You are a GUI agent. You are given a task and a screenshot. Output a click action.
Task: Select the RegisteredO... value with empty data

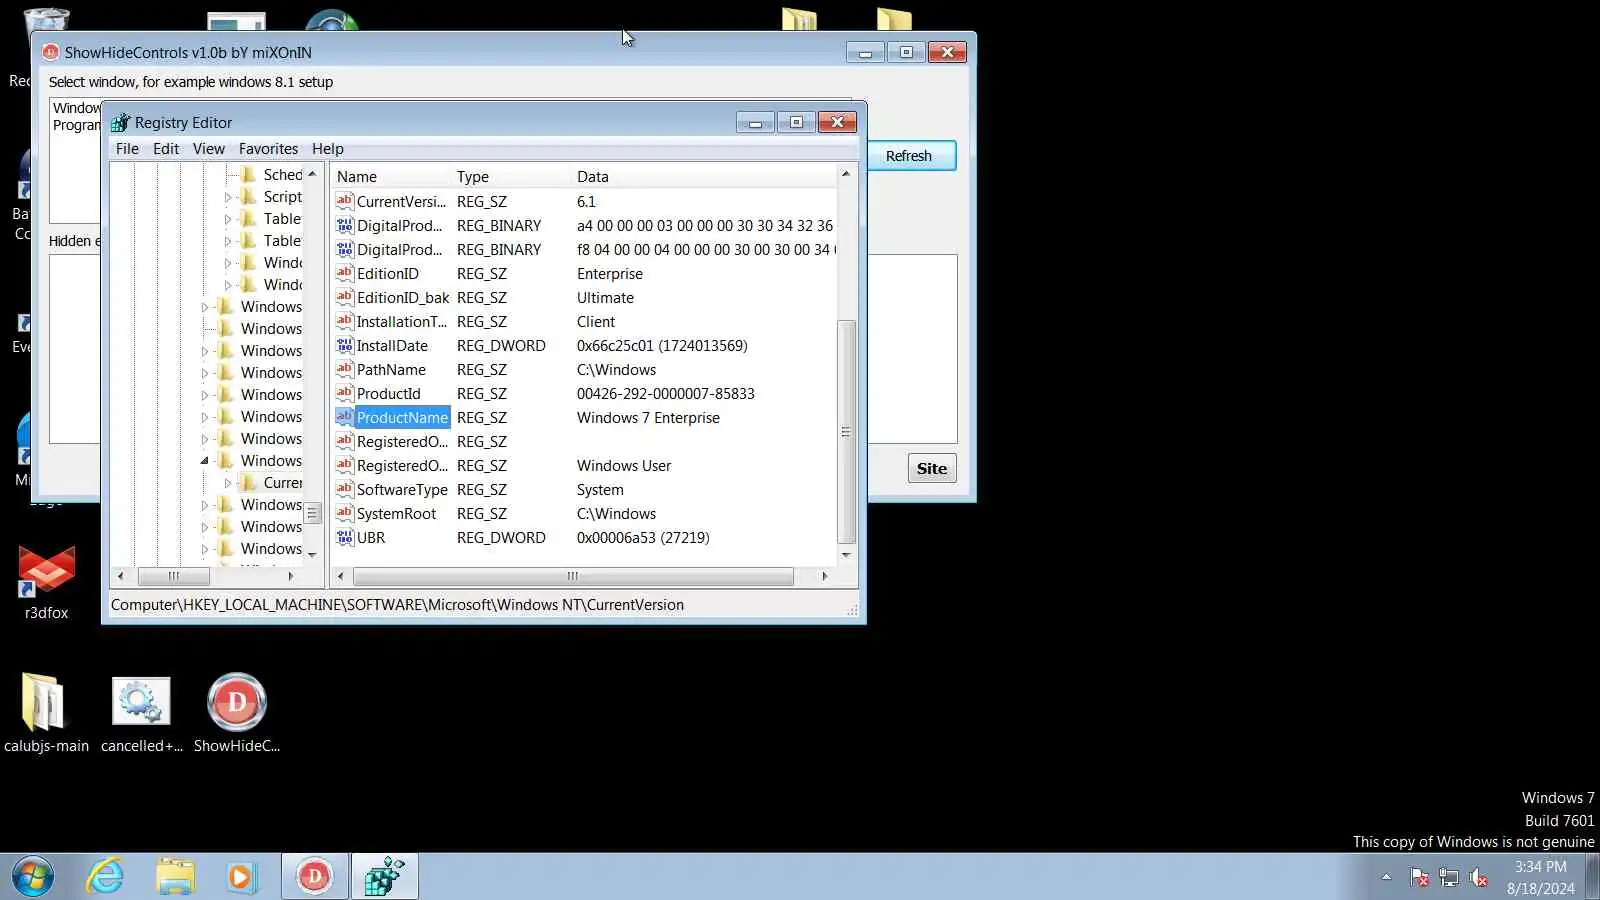(402, 442)
